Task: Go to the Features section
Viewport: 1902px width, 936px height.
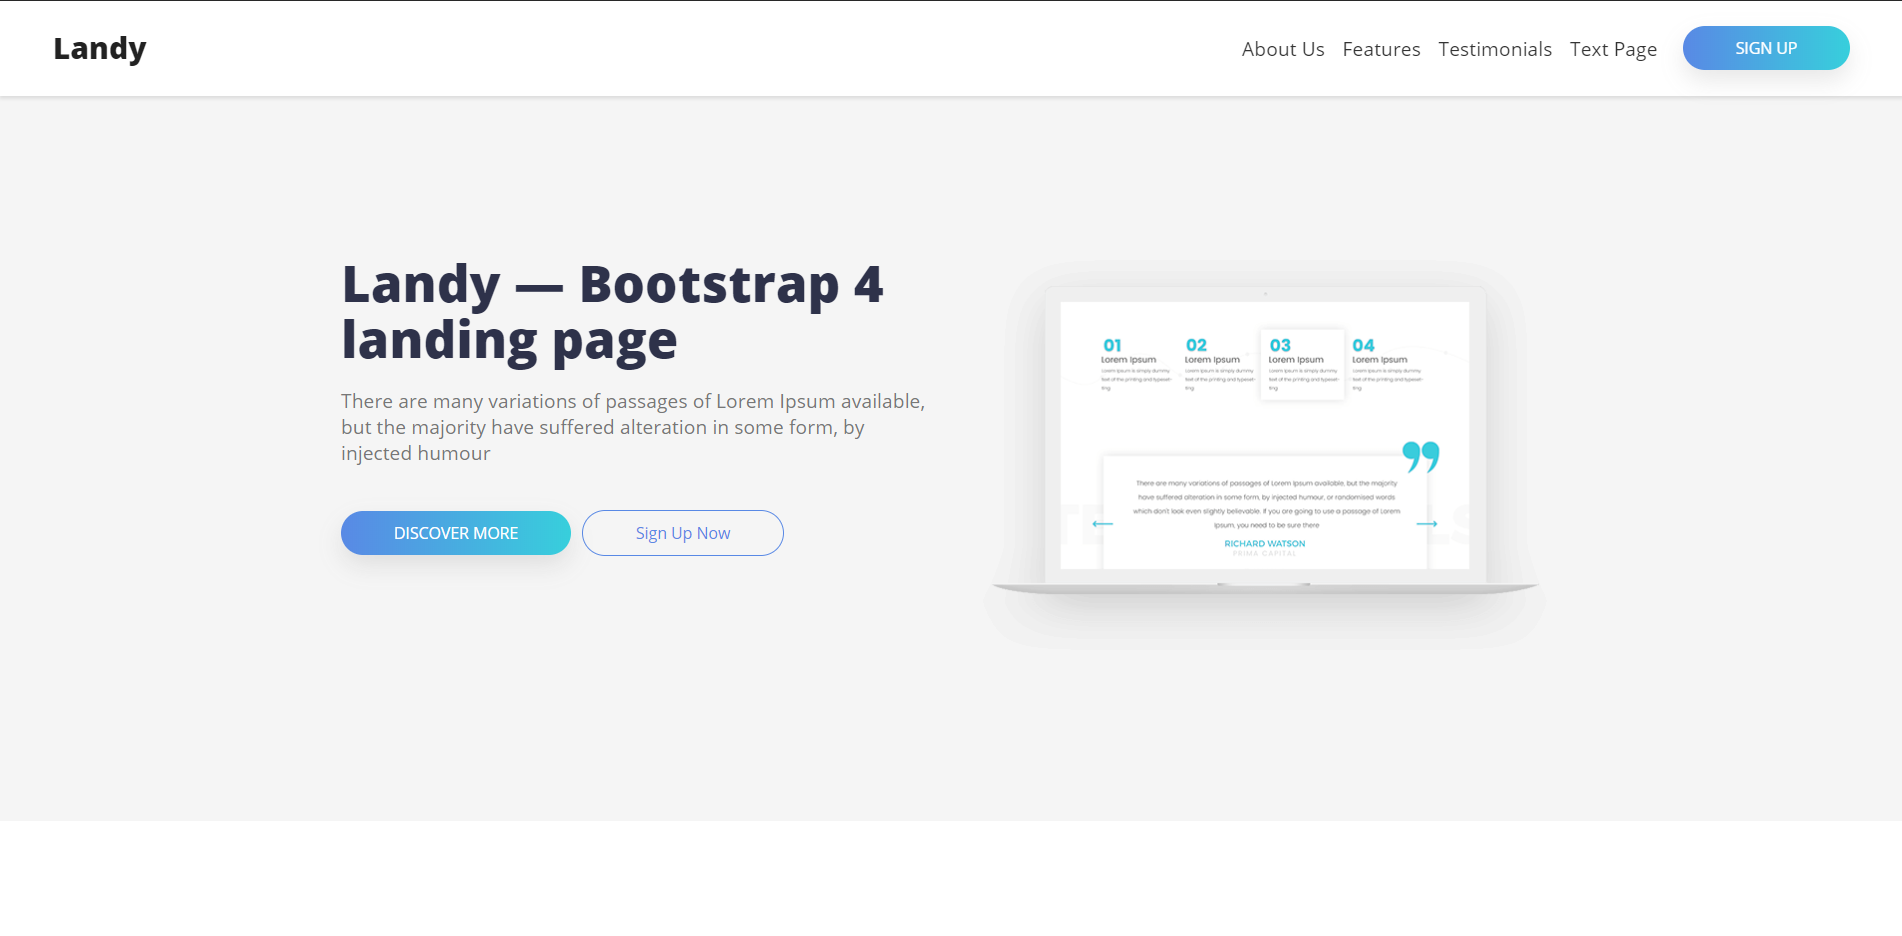Action: coord(1380,49)
